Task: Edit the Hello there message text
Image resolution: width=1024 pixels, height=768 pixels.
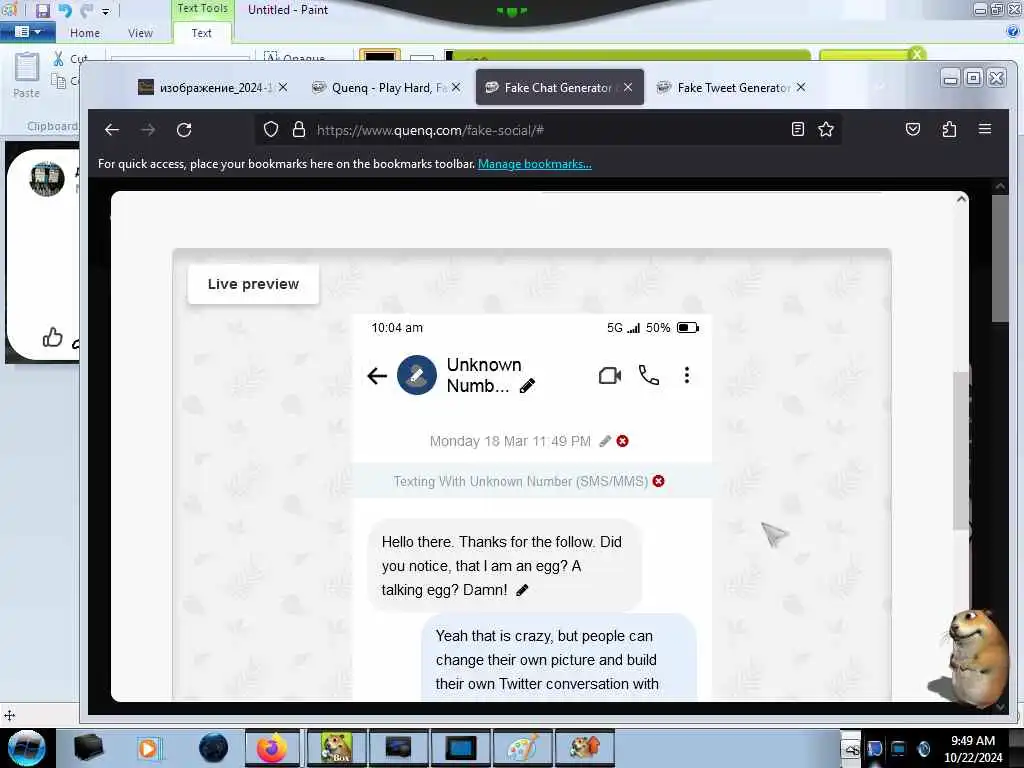Action: pyautogui.click(x=522, y=590)
